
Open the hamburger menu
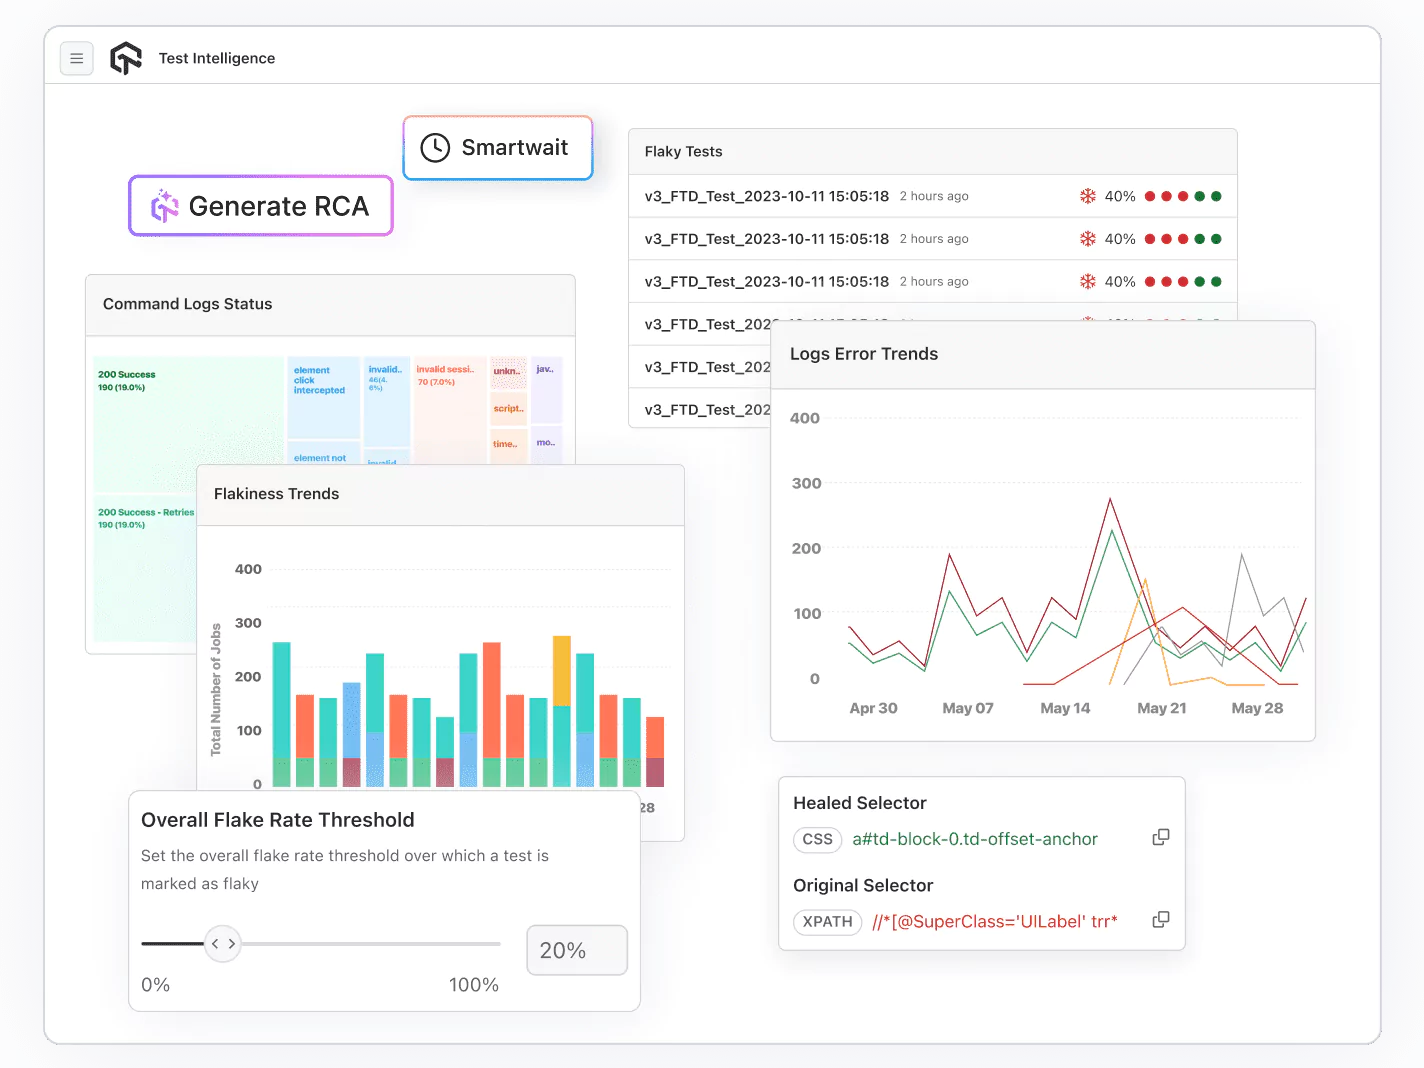coord(77,59)
